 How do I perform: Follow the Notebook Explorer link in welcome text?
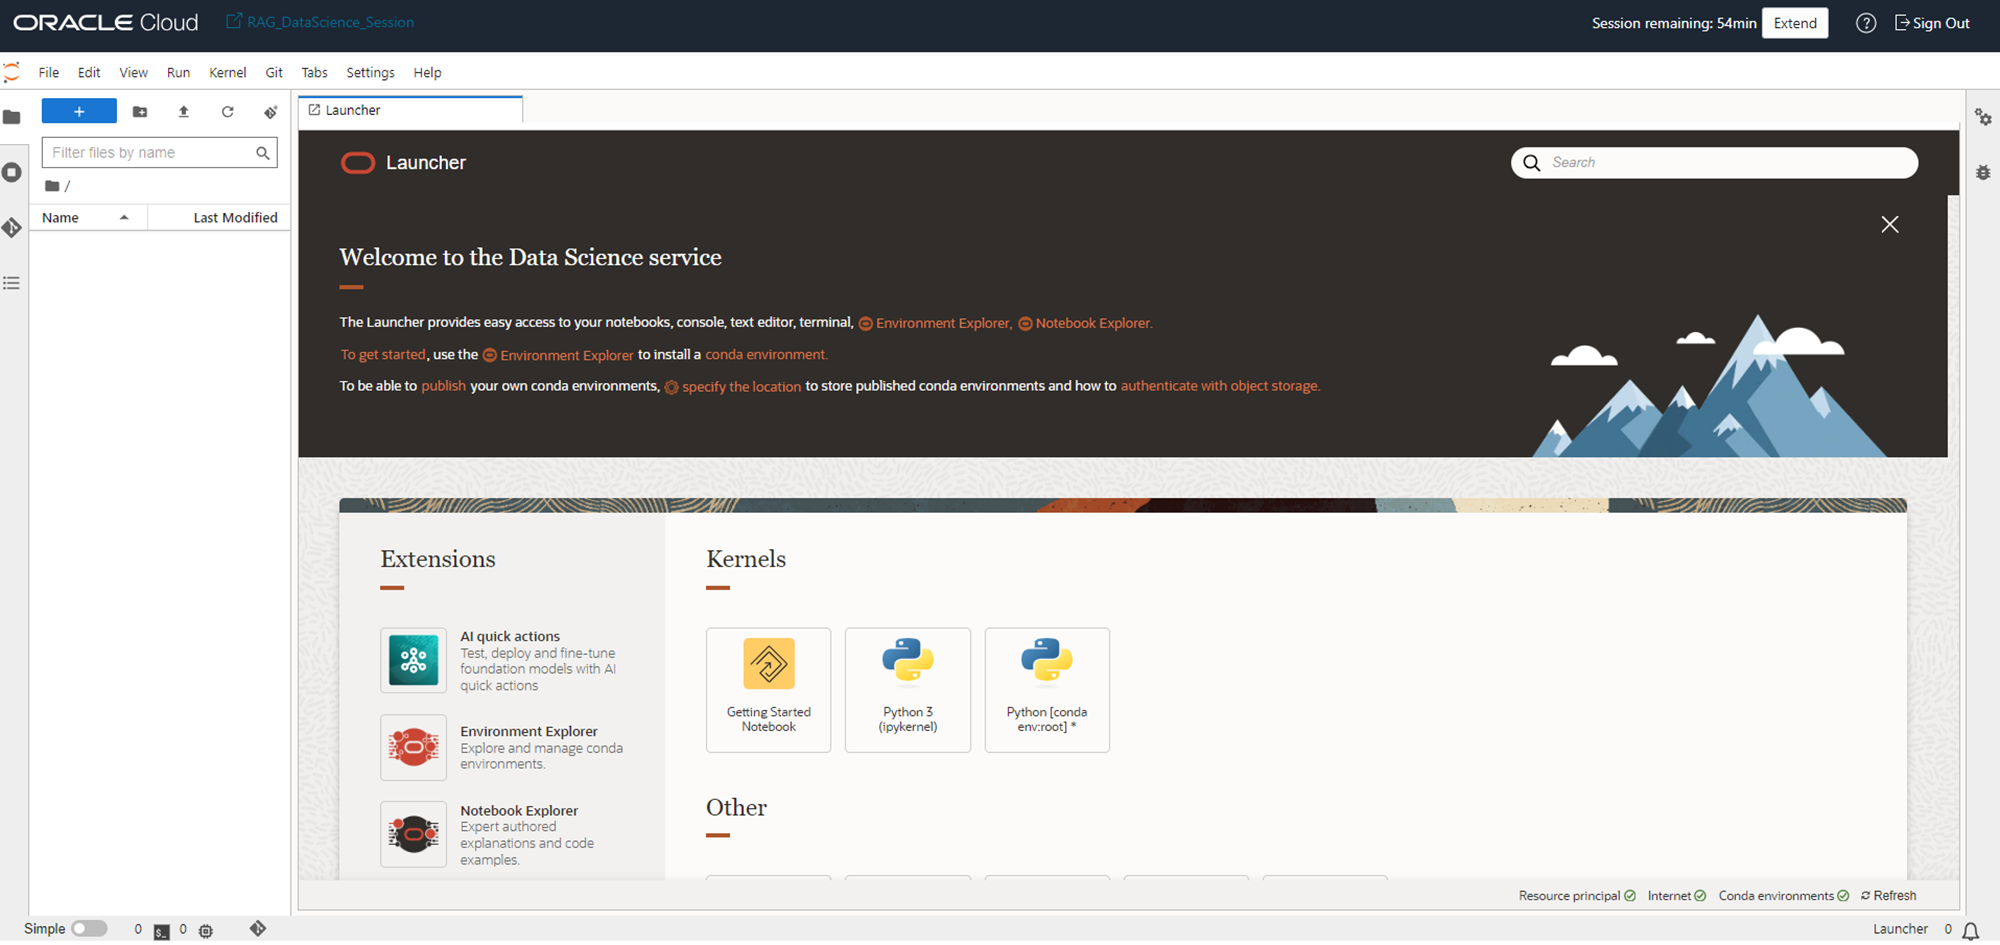(1085, 323)
